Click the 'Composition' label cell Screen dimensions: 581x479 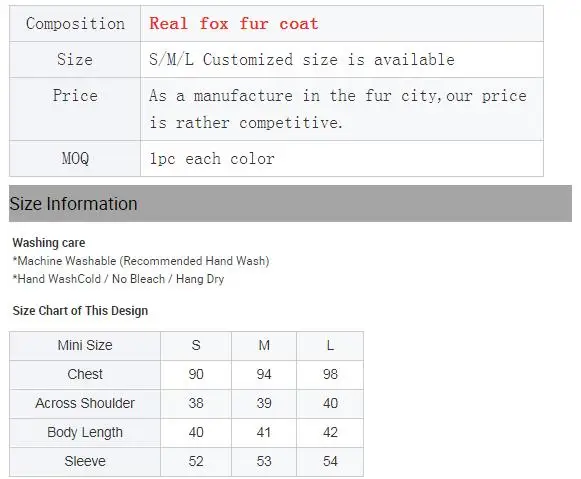75,24
